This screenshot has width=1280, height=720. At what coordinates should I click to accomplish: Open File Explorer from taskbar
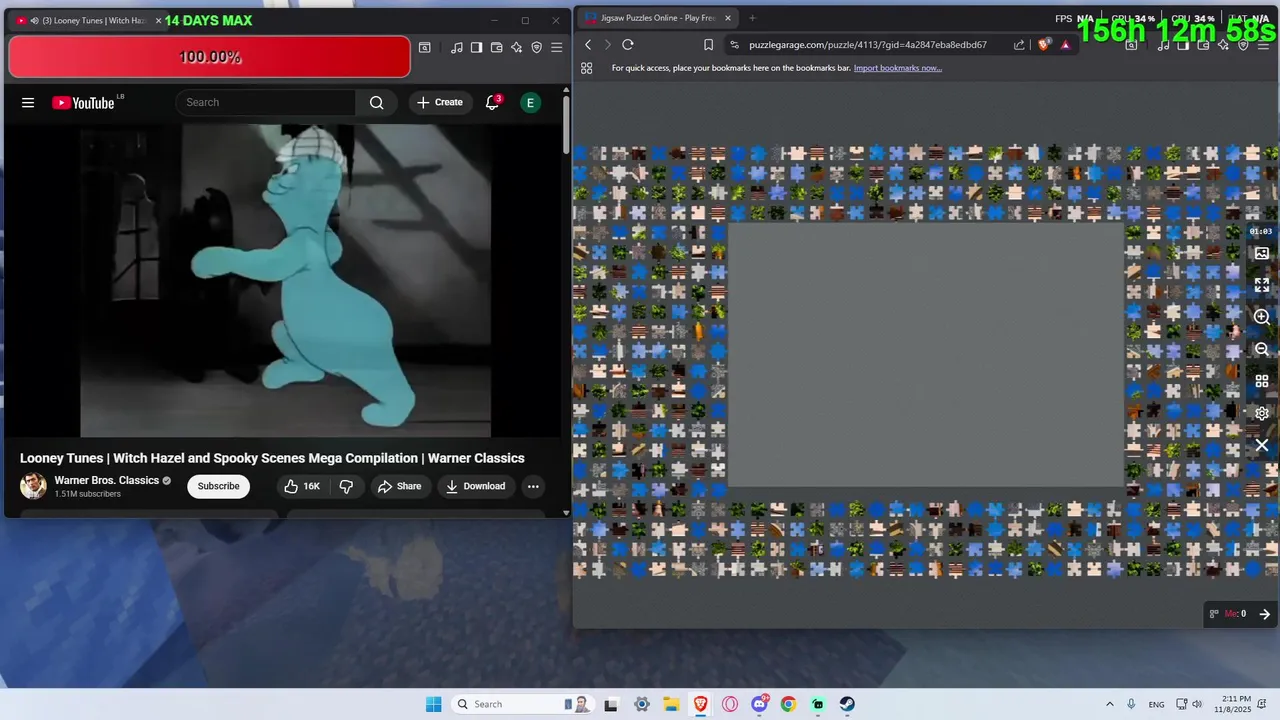click(671, 704)
